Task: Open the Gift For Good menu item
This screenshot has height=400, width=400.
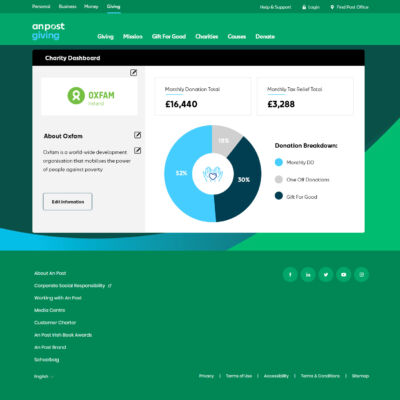Action: (x=169, y=37)
